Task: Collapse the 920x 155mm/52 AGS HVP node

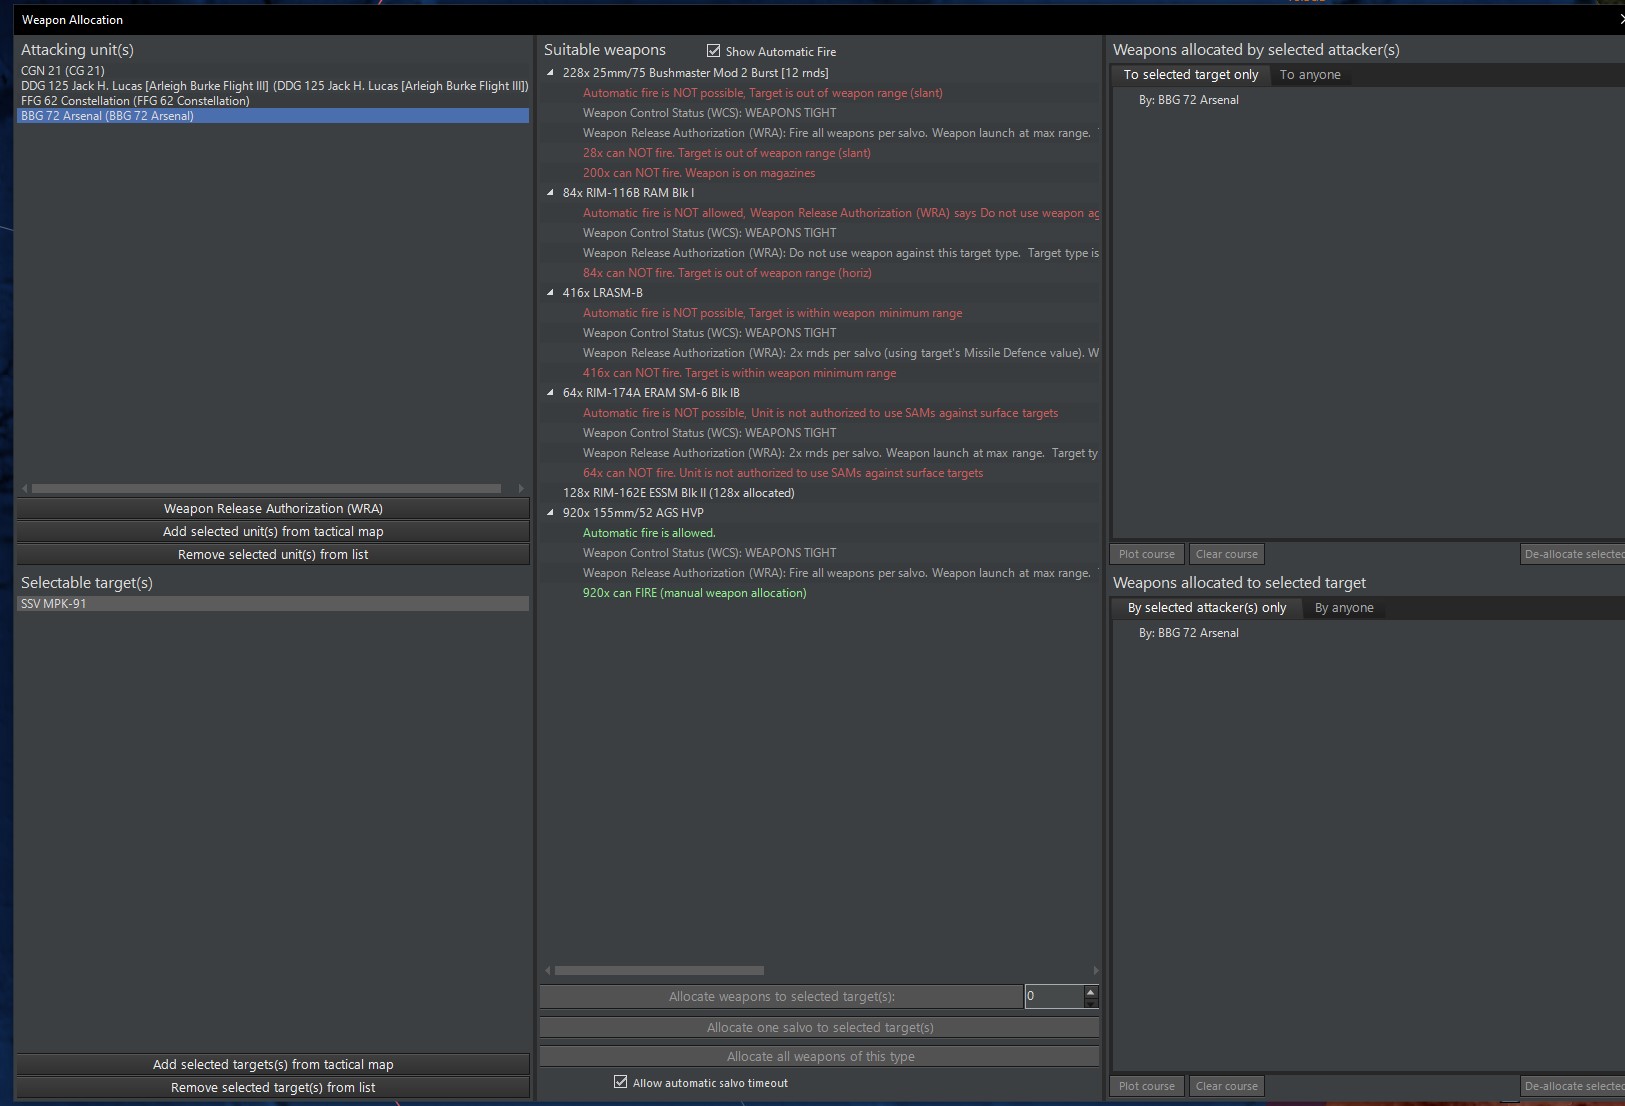Action: (x=550, y=513)
